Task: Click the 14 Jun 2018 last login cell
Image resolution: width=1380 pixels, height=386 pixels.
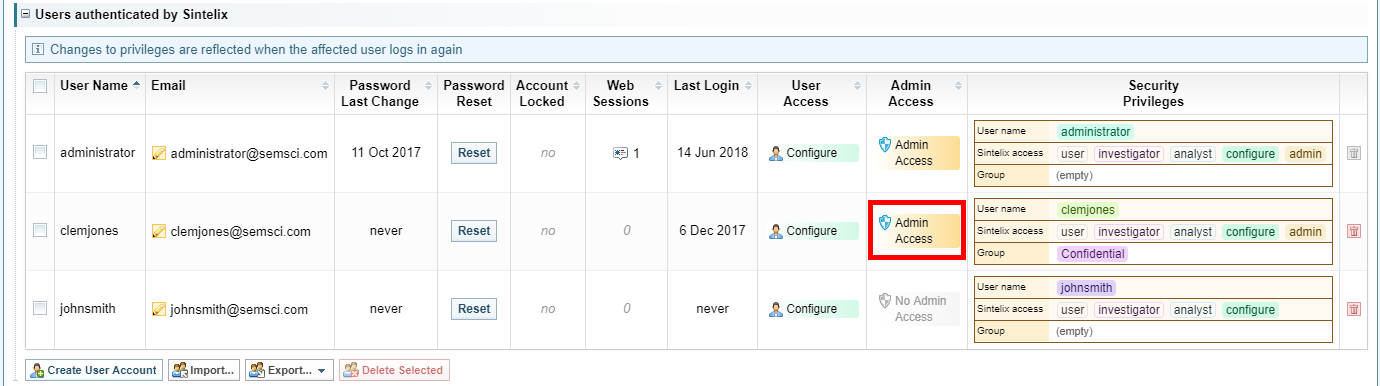Action: click(712, 153)
